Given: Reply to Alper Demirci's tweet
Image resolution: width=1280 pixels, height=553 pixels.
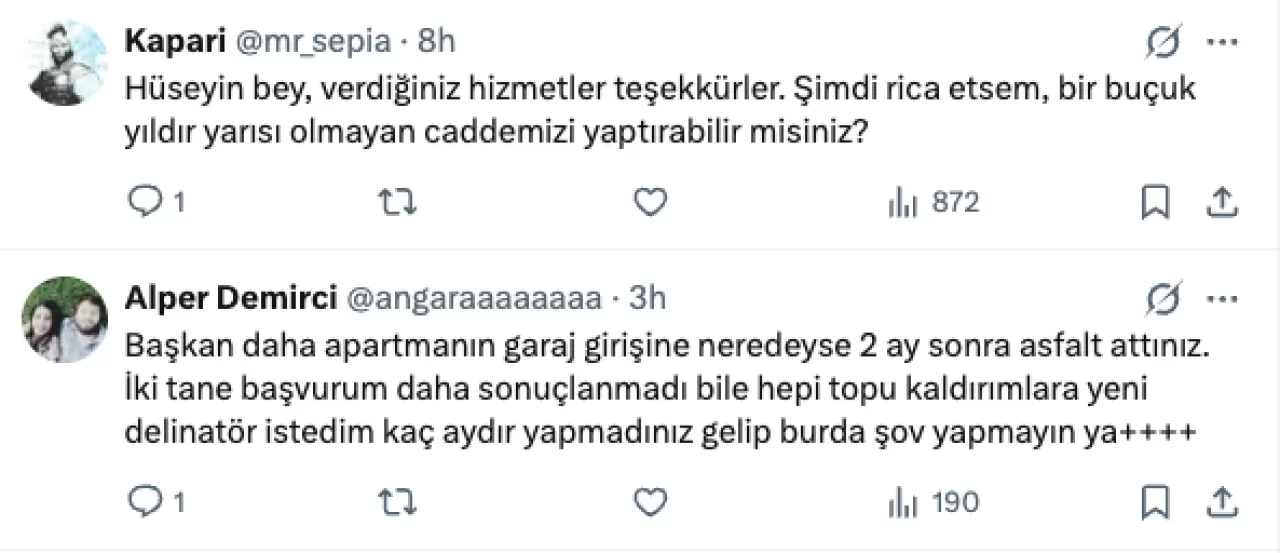Looking at the screenshot, I should [x=147, y=501].
